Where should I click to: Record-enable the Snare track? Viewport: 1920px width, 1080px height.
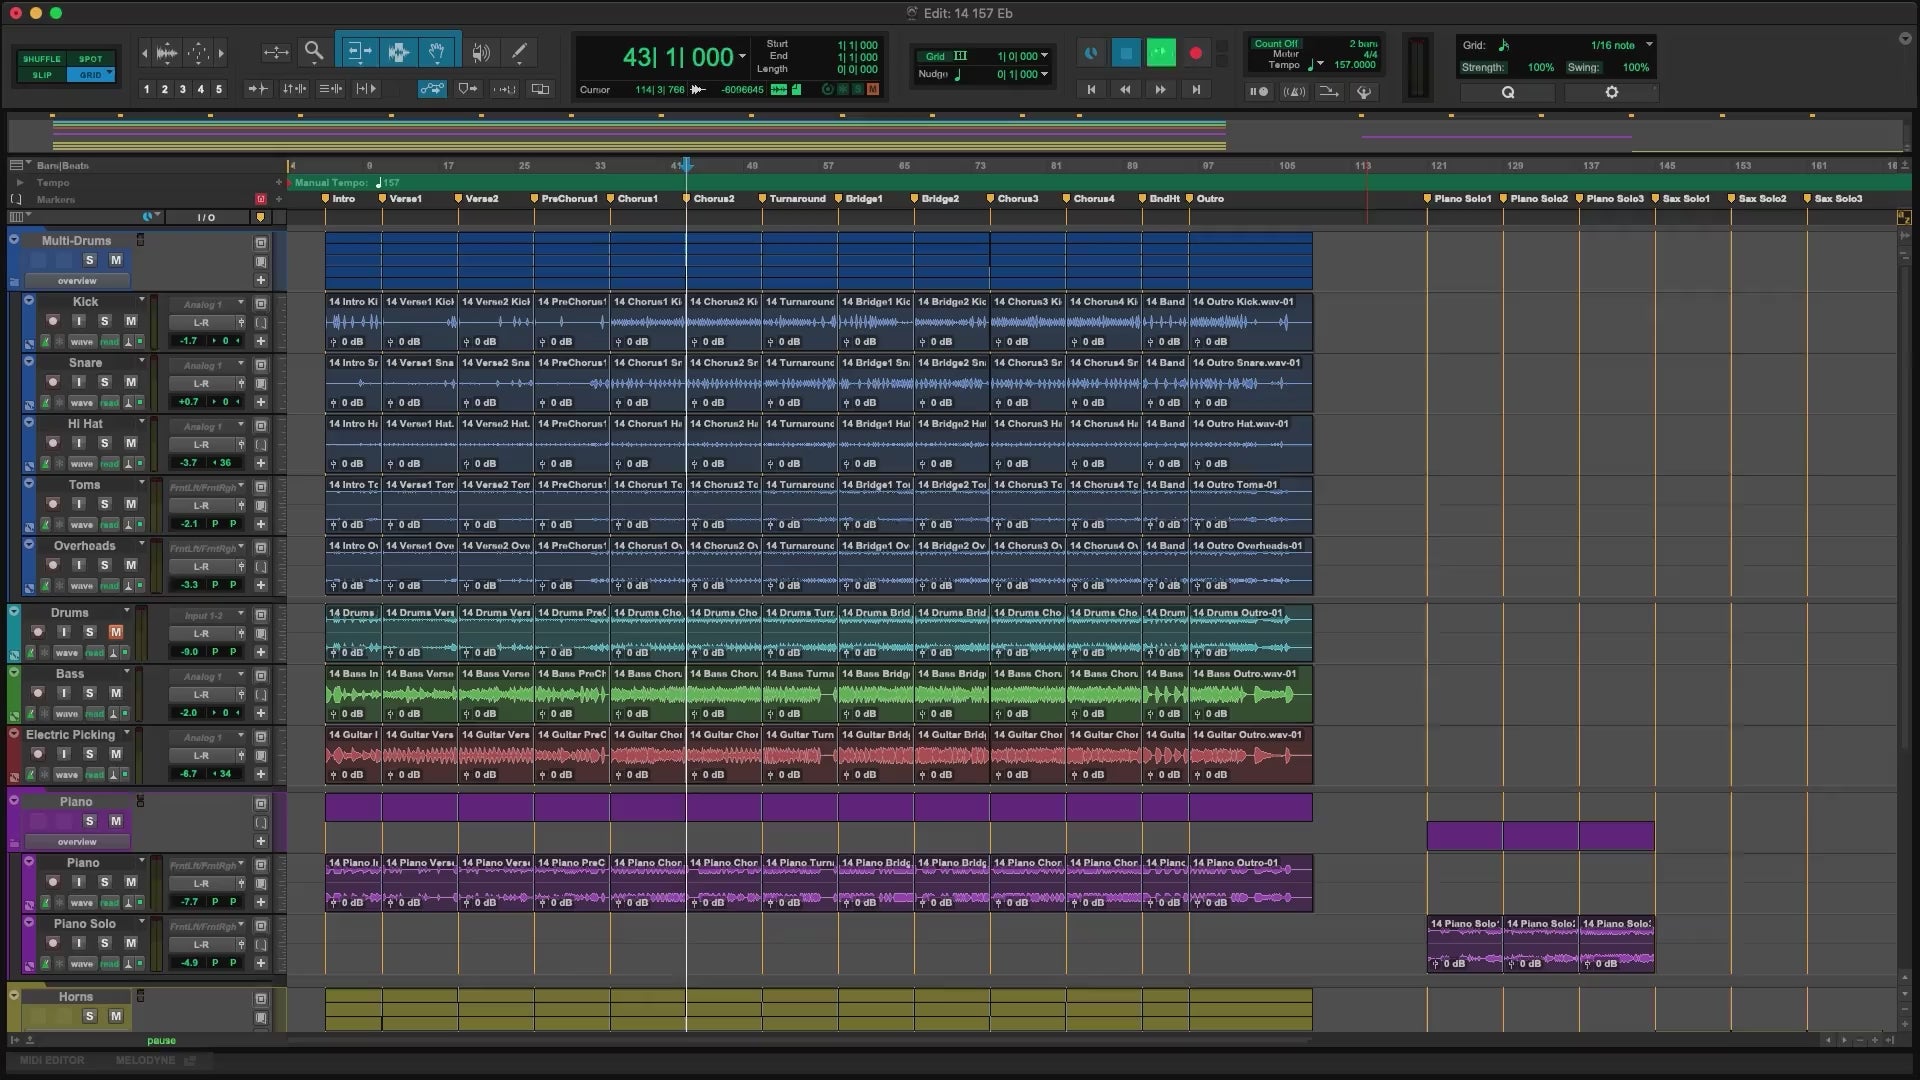click(52, 382)
